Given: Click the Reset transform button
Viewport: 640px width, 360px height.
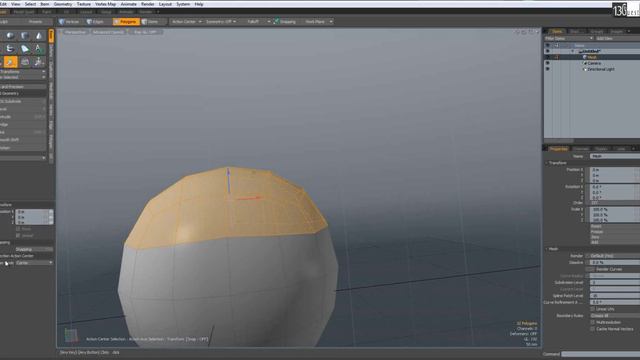Looking at the screenshot, I should coord(615,226).
